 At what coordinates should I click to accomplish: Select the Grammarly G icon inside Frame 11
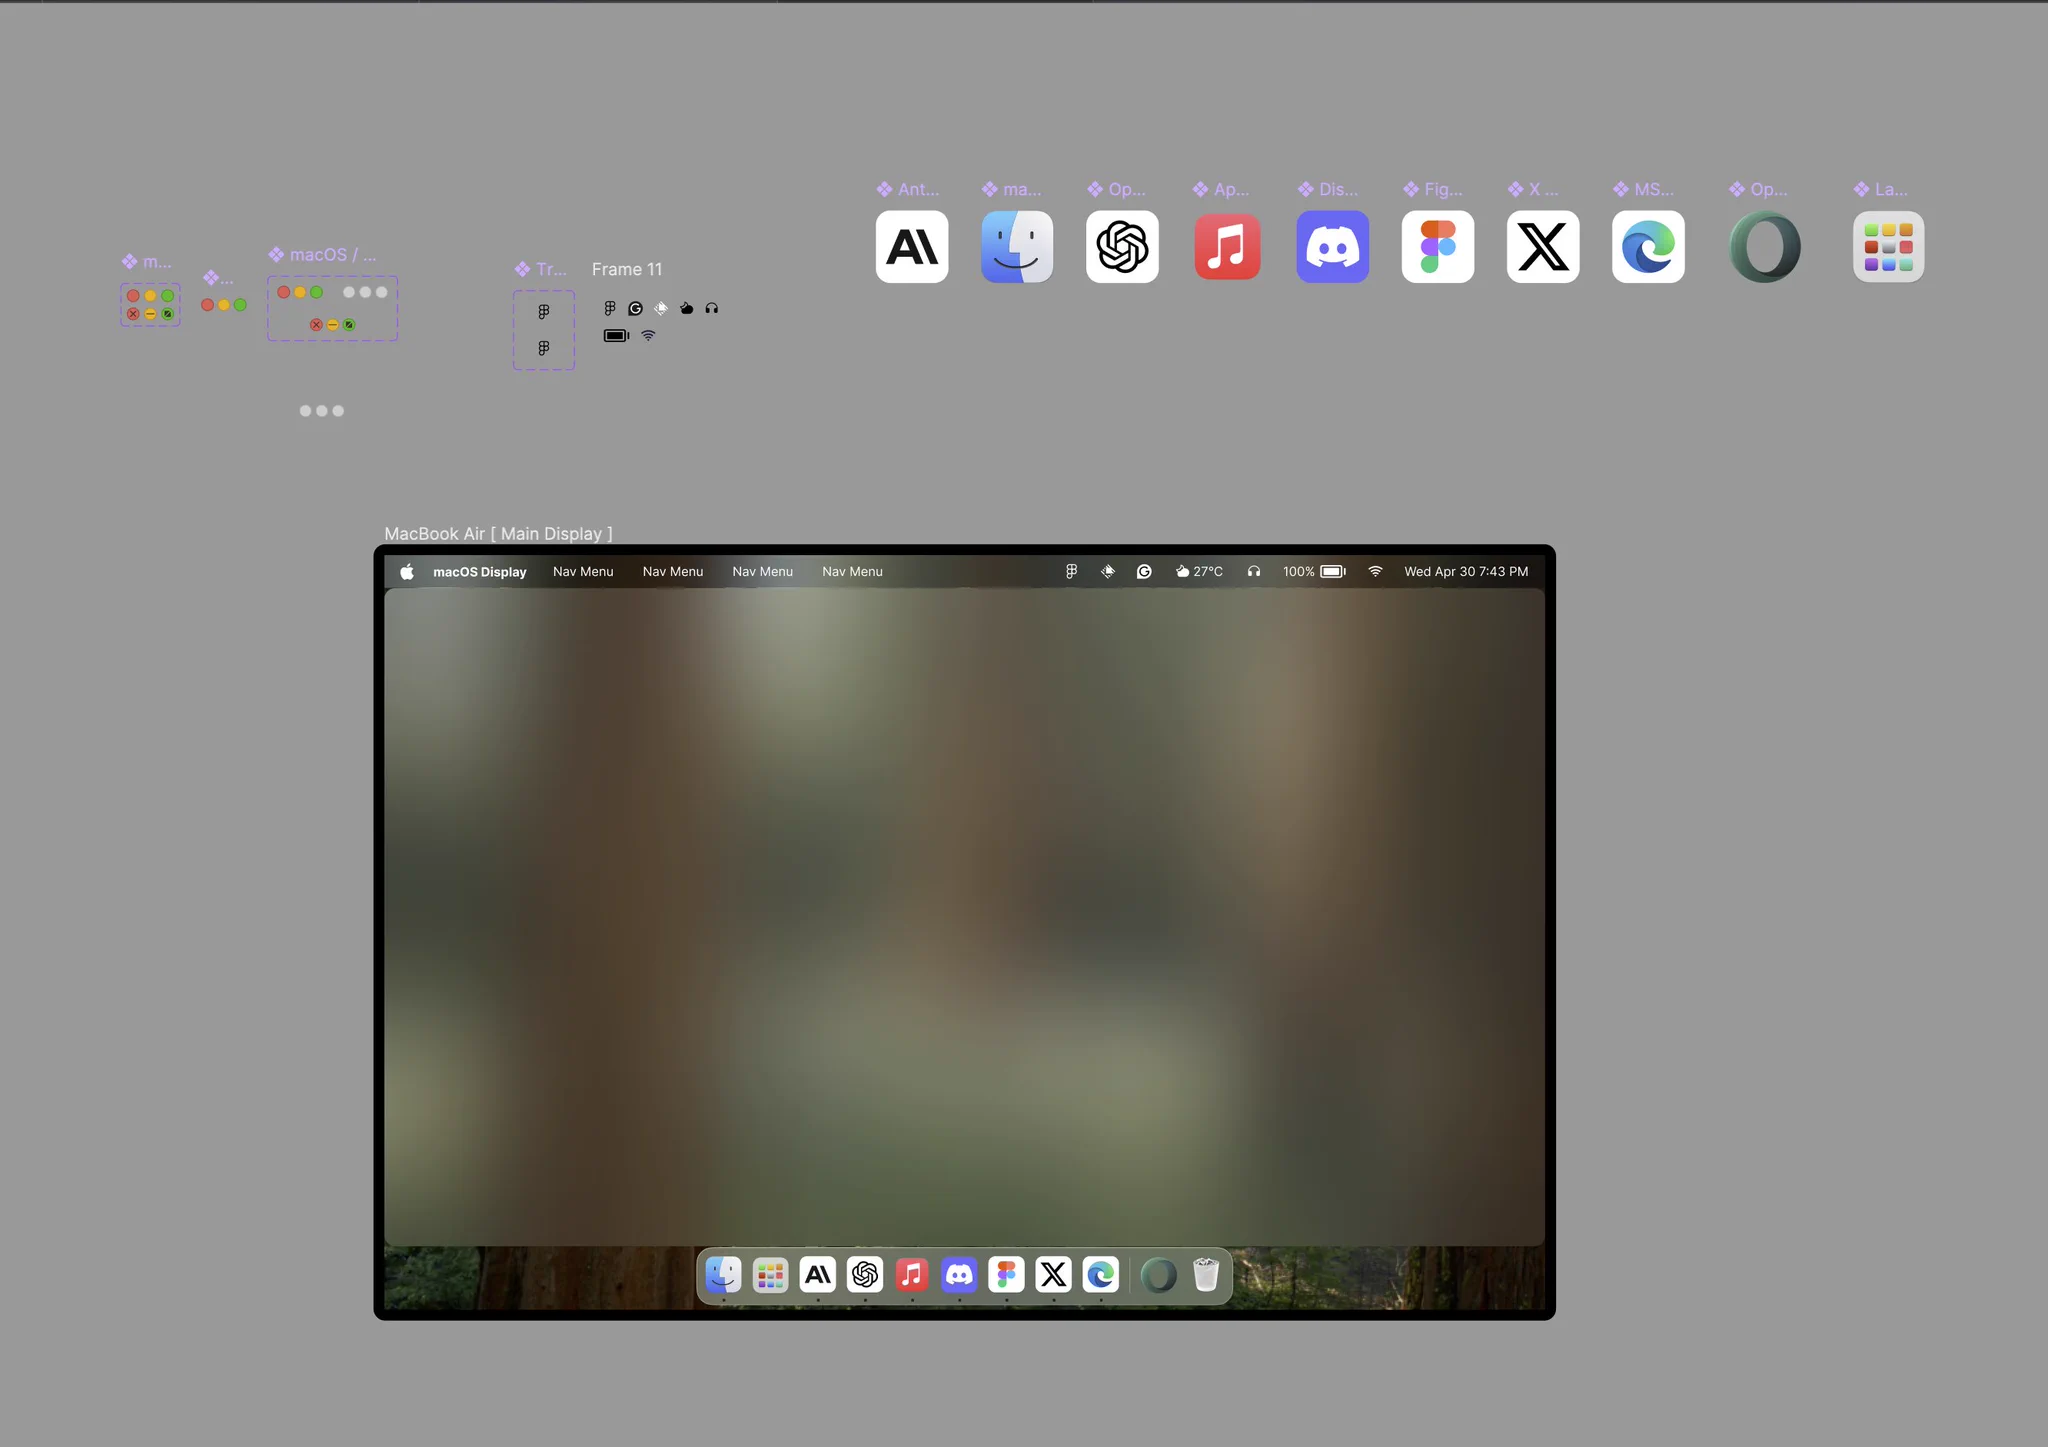pos(635,308)
